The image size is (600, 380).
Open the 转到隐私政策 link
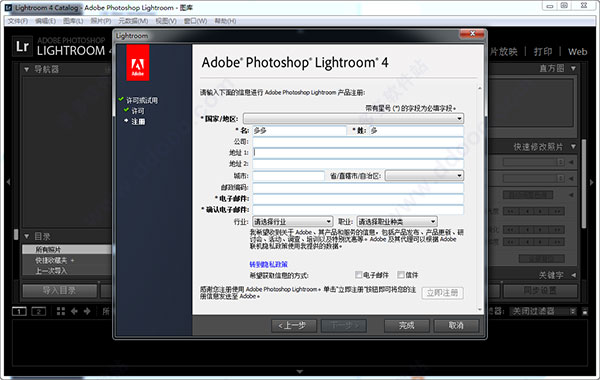coord(268,264)
